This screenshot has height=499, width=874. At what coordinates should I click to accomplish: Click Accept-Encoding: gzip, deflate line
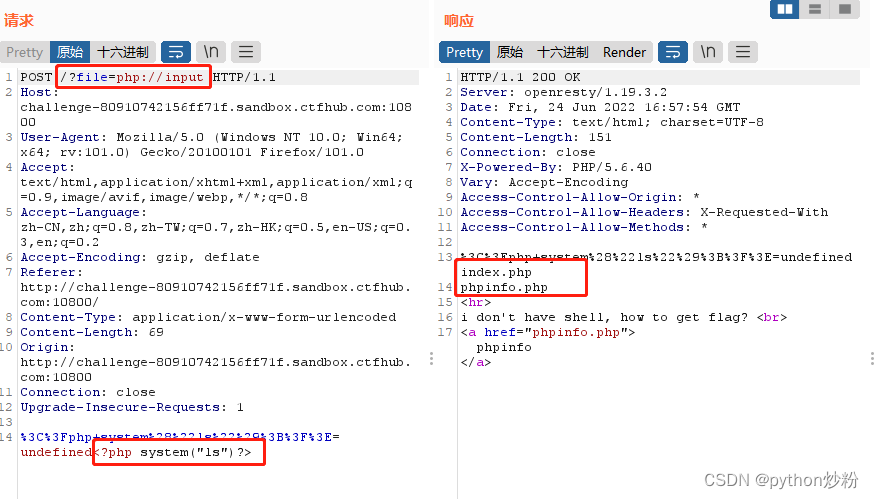140,258
